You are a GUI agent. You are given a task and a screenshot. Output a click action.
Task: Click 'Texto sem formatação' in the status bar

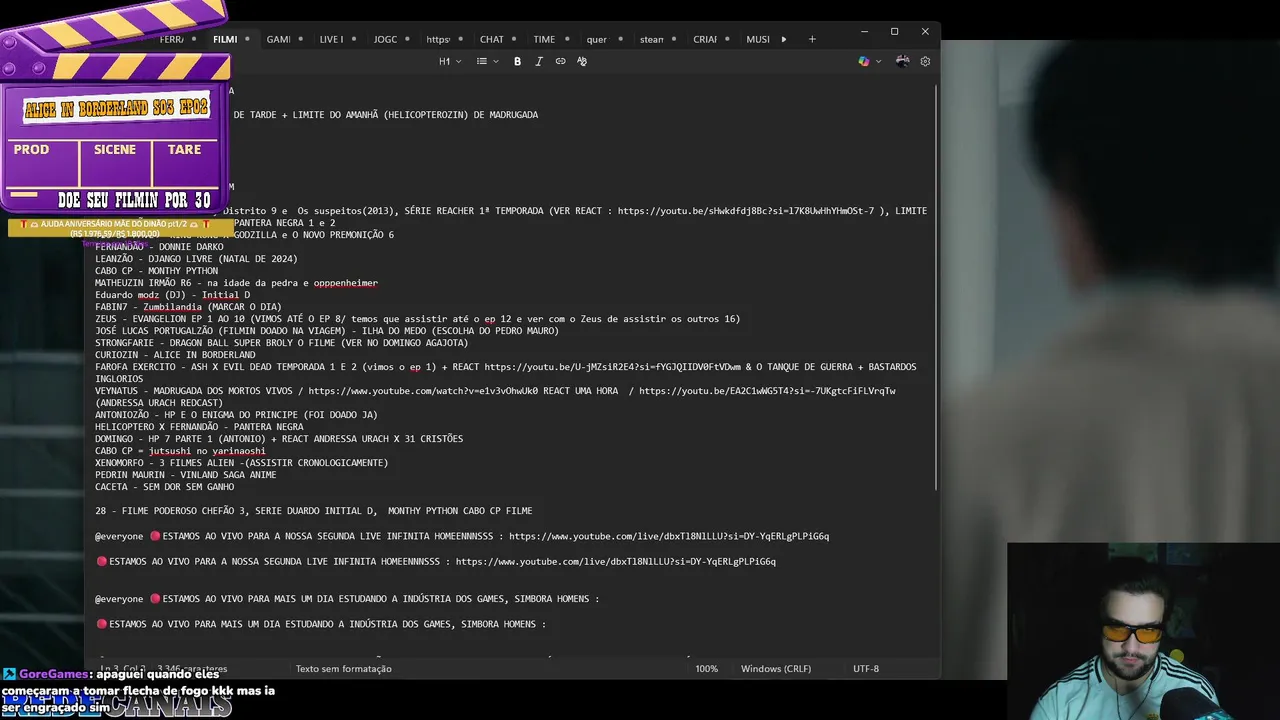343,668
